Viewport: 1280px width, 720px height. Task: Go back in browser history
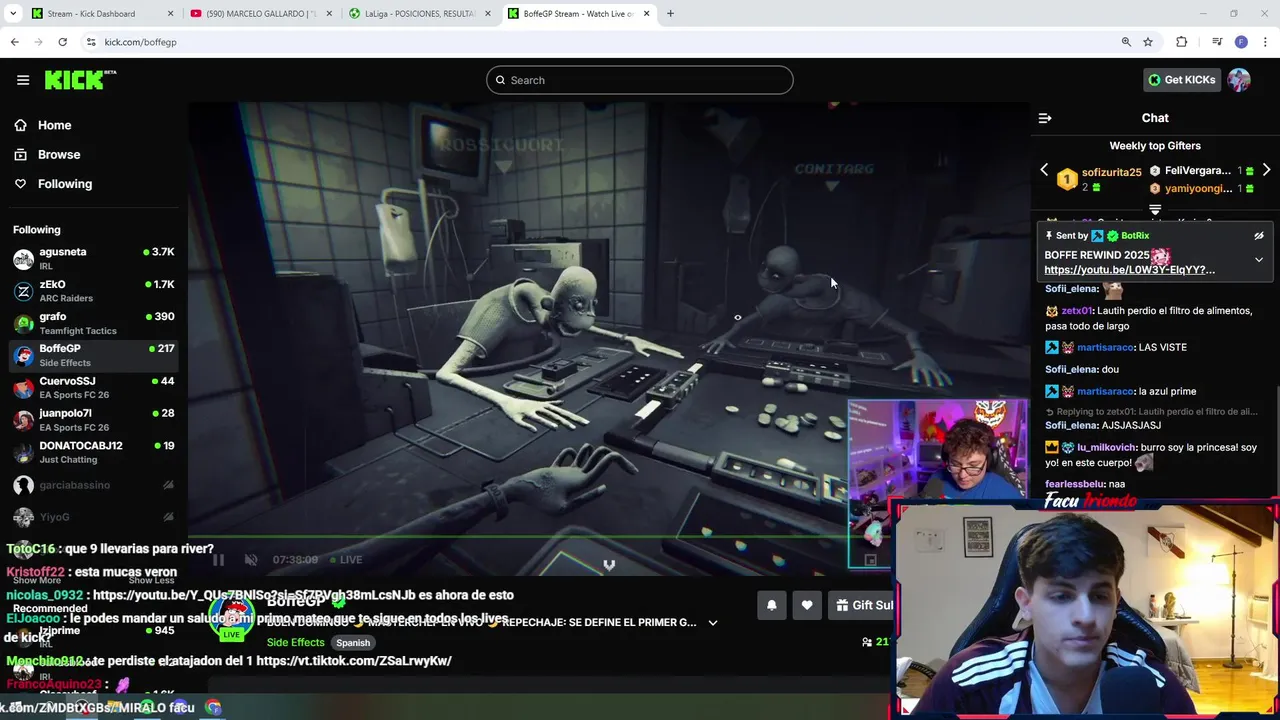tap(15, 42)
